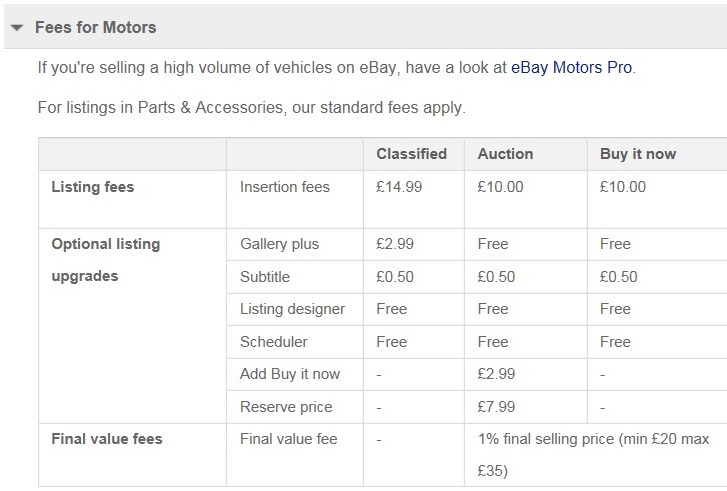Click the Classified column header
This screenshot has width=727, height=491.
411,154
